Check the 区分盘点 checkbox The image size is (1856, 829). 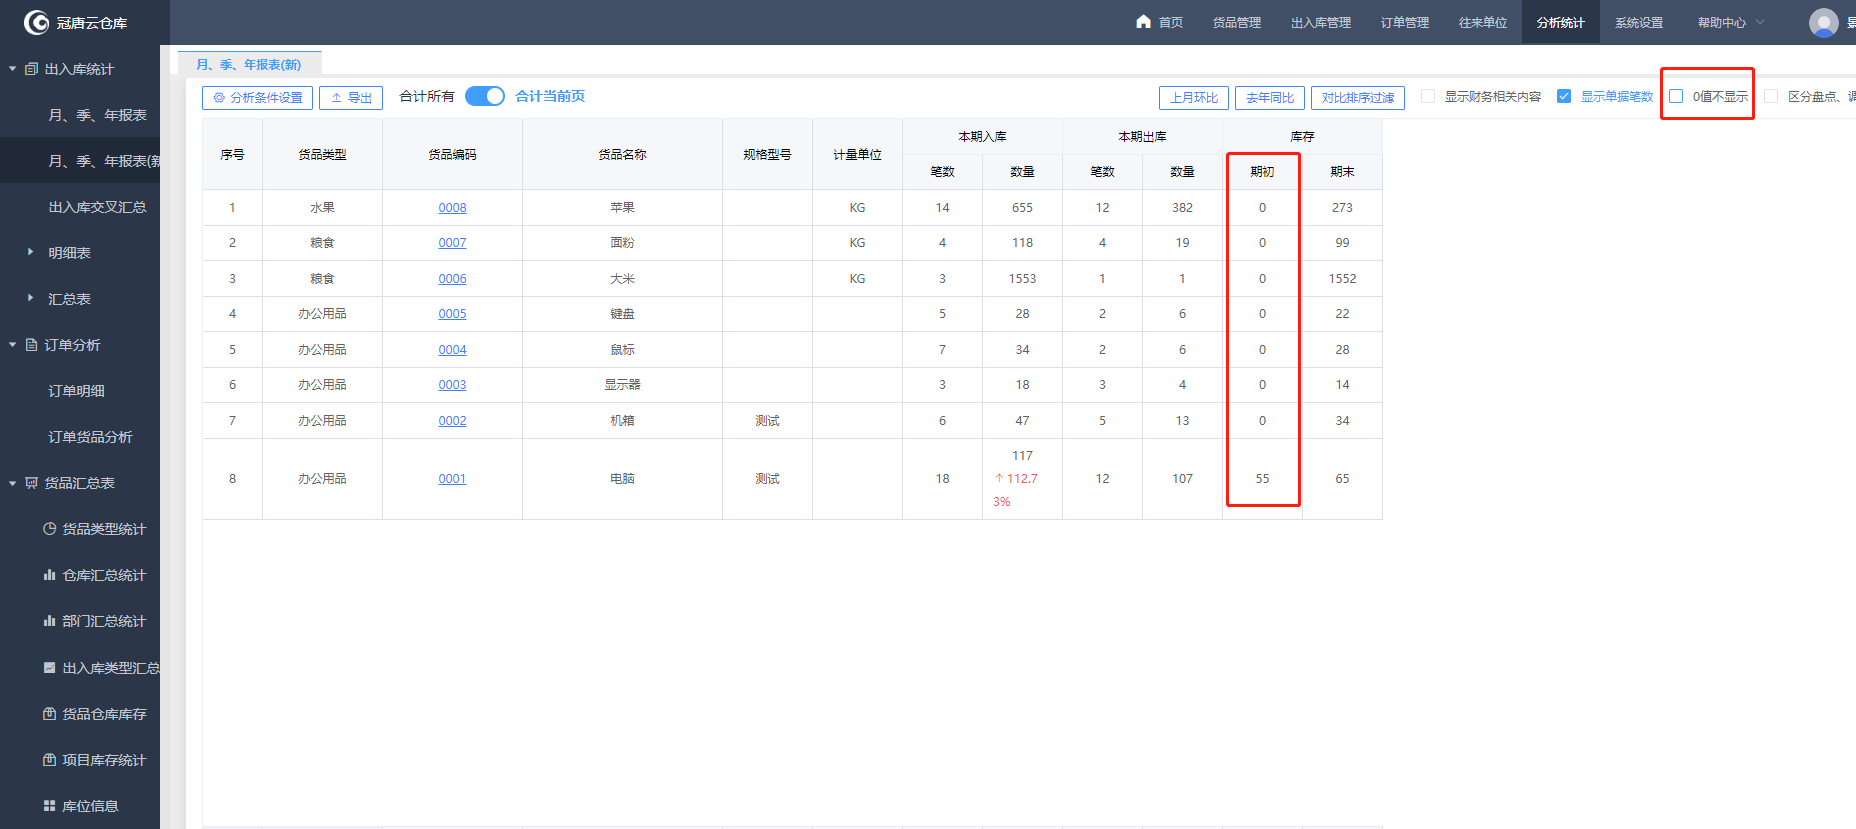point(1771,96)
